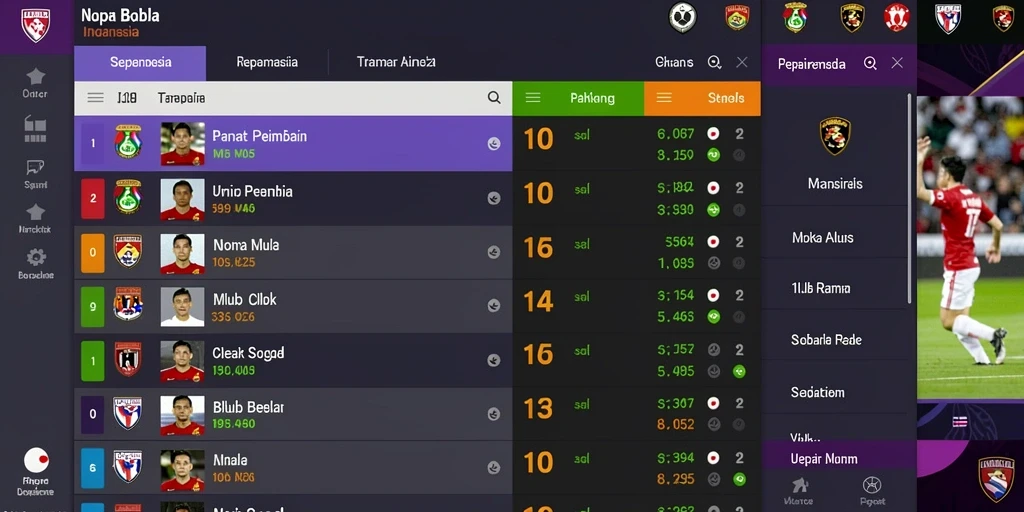
Task: Open the gear settings icon in left sidebar
Action: coord(35,257)
